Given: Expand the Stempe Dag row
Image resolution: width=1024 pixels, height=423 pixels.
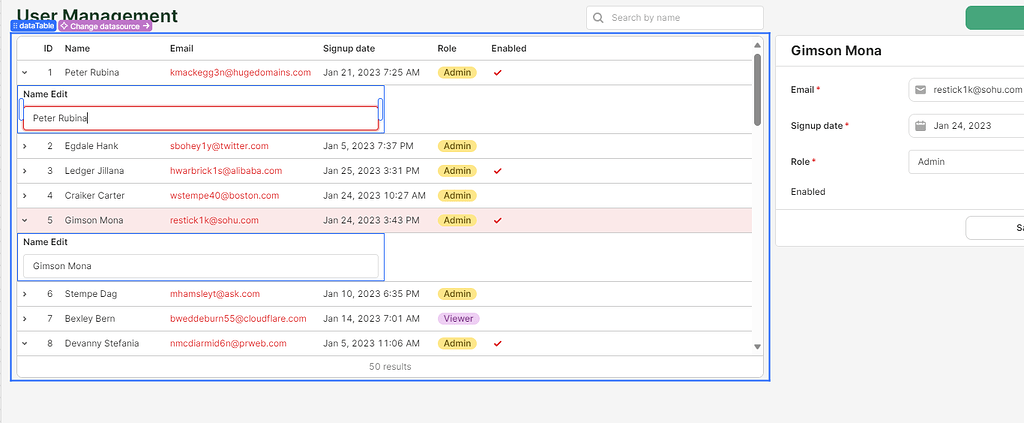Looking at the screenshot, I should (x=25, y=295).
